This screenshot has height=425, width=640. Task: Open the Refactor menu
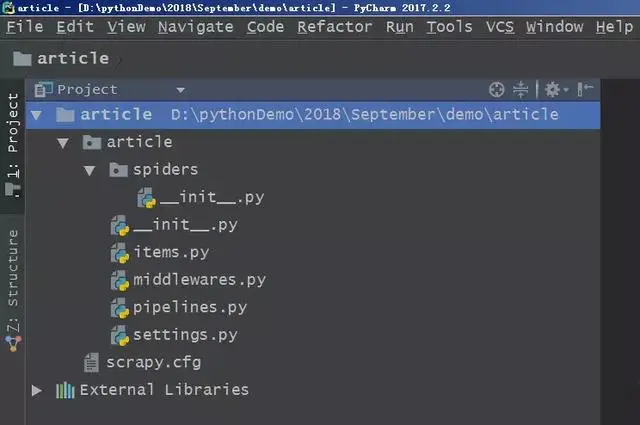click(334, 27)
